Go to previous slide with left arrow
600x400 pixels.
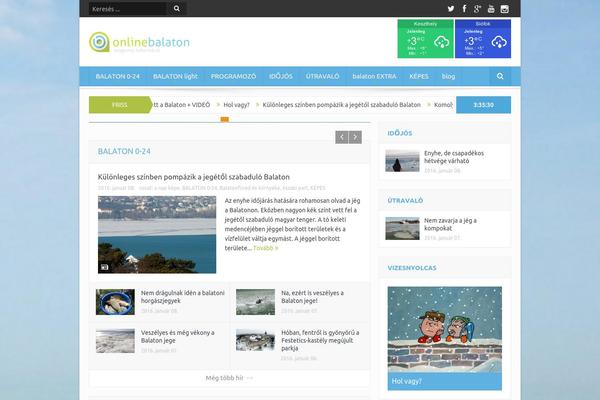click(342, 137)
